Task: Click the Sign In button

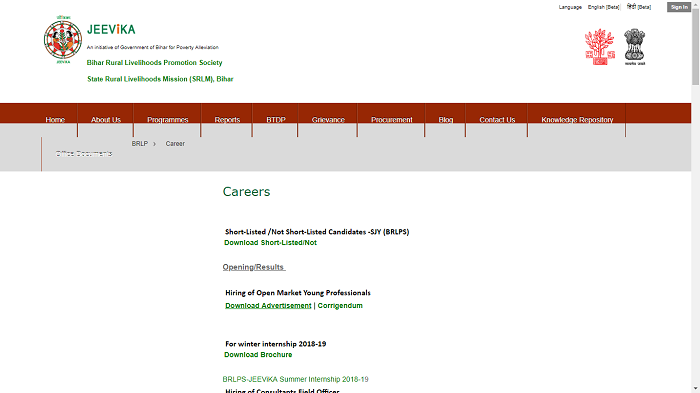Action: click(679, 7)
